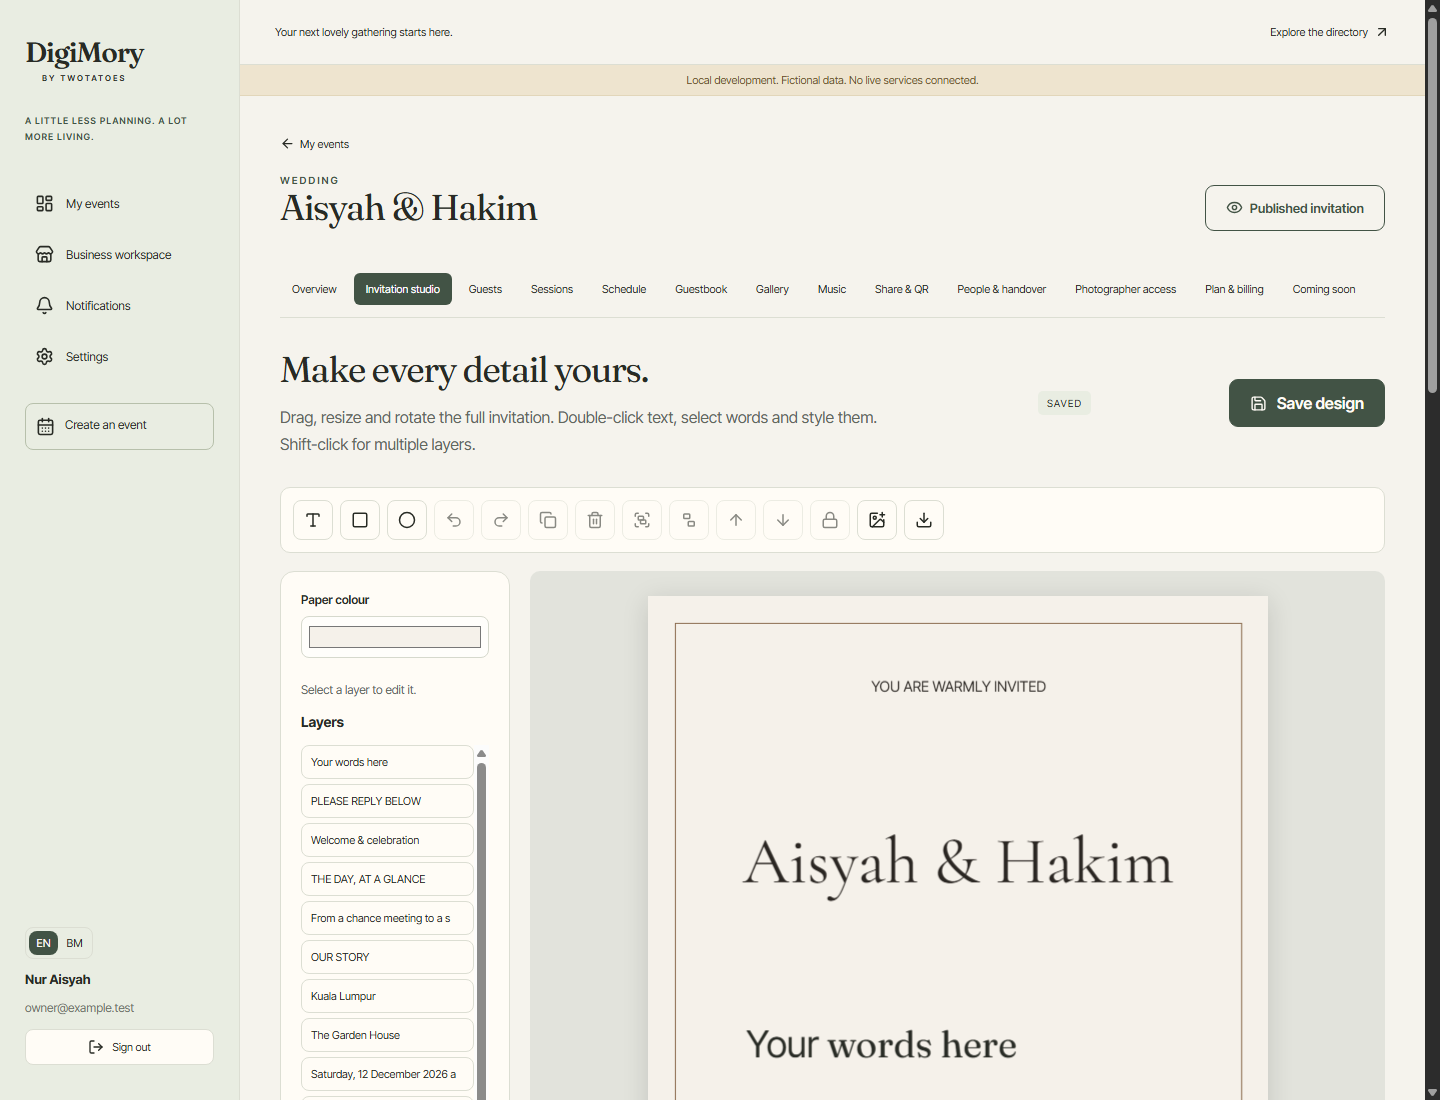Select 'OUR STORY' layer
The image size is (1440, 1100).
(387, 957)
